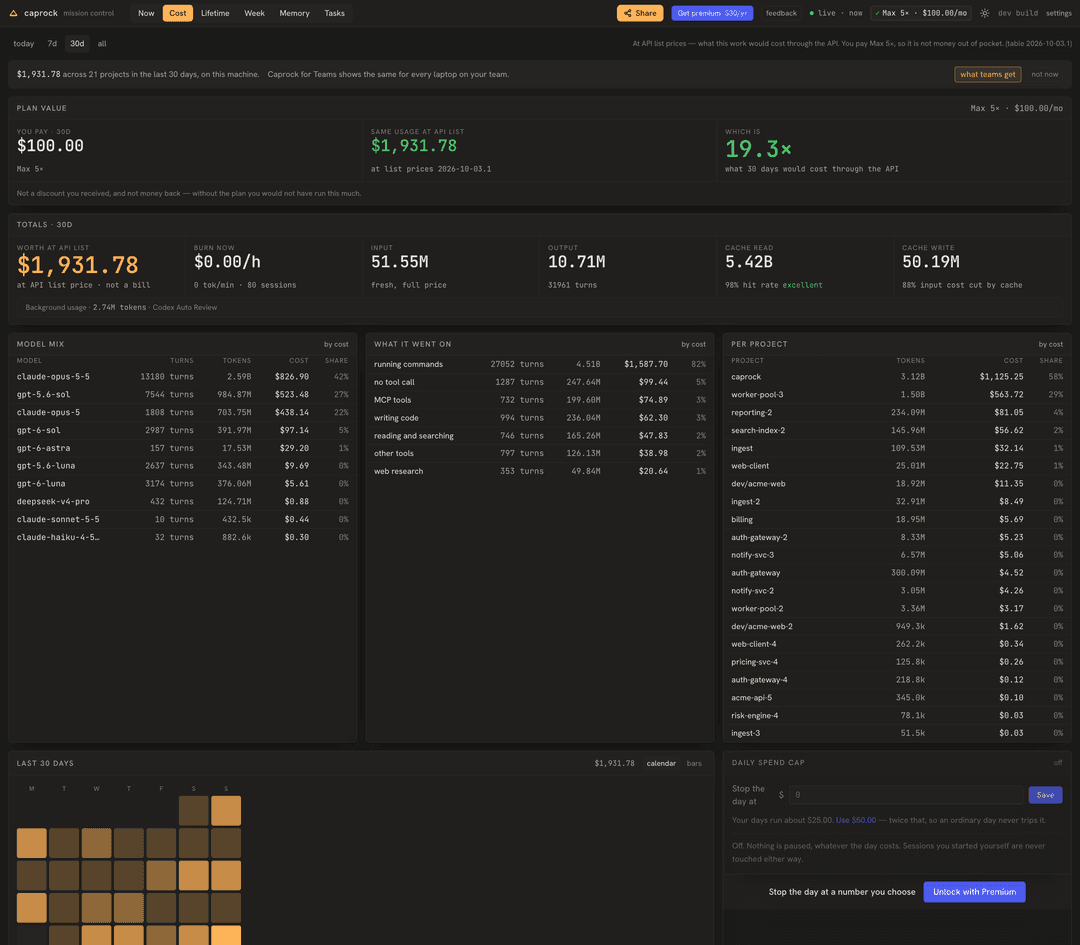Dismiss banner with not now
This screenshot has width=1080, height=945.
[1044, 74]
